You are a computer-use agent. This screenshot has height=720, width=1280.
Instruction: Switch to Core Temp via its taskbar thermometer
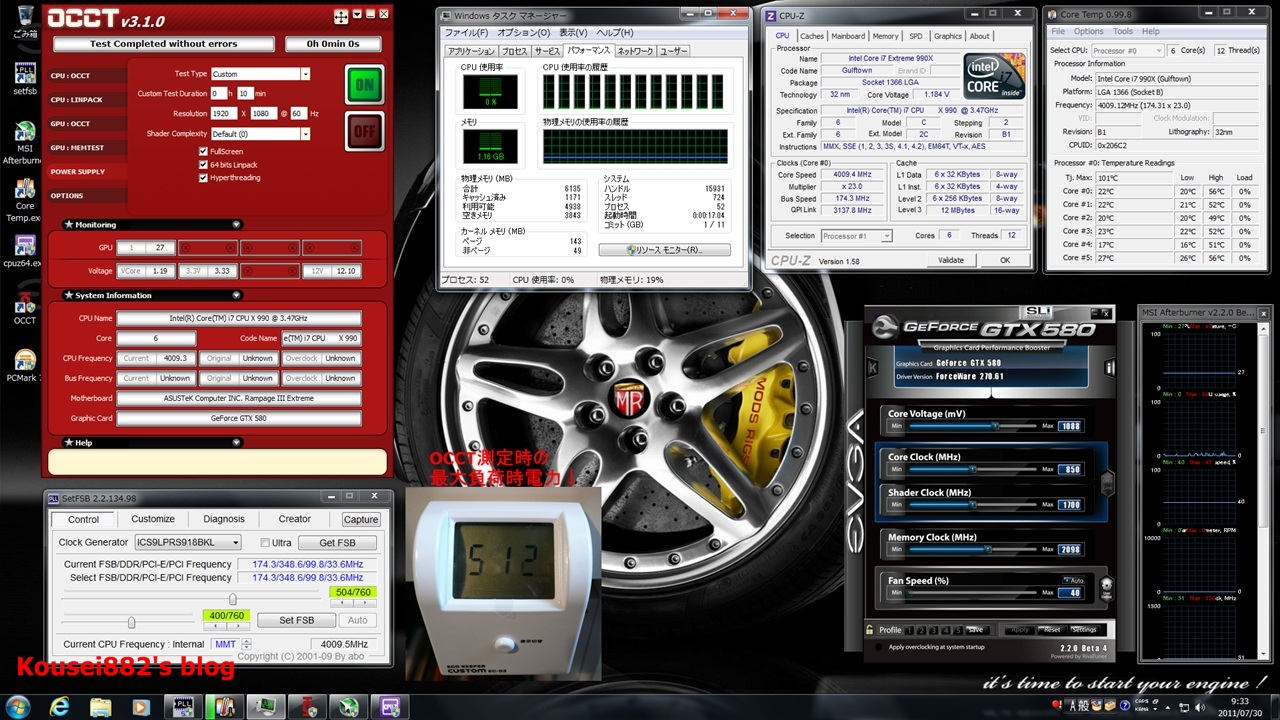pyautogui.click(x=226, y=706)
